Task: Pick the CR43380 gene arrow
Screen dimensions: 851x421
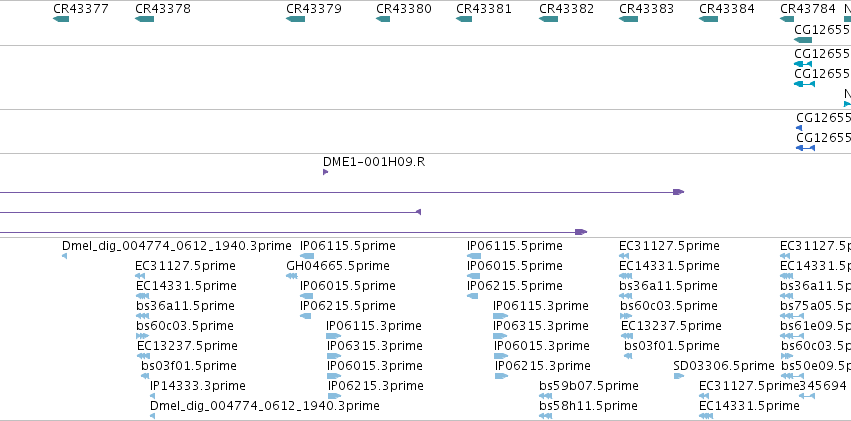Action: click(383, 19)
